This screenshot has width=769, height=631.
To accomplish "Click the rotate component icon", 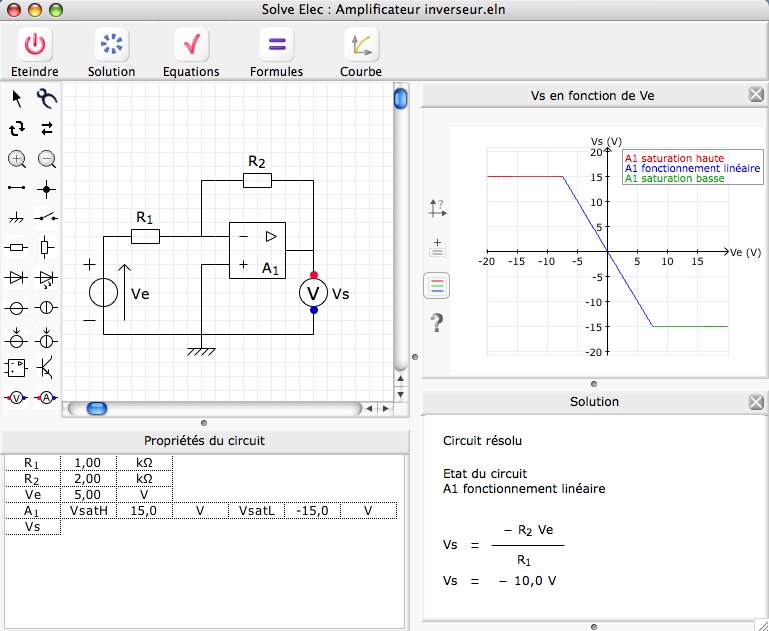I will pyautogui.click(x=17, y=128).
